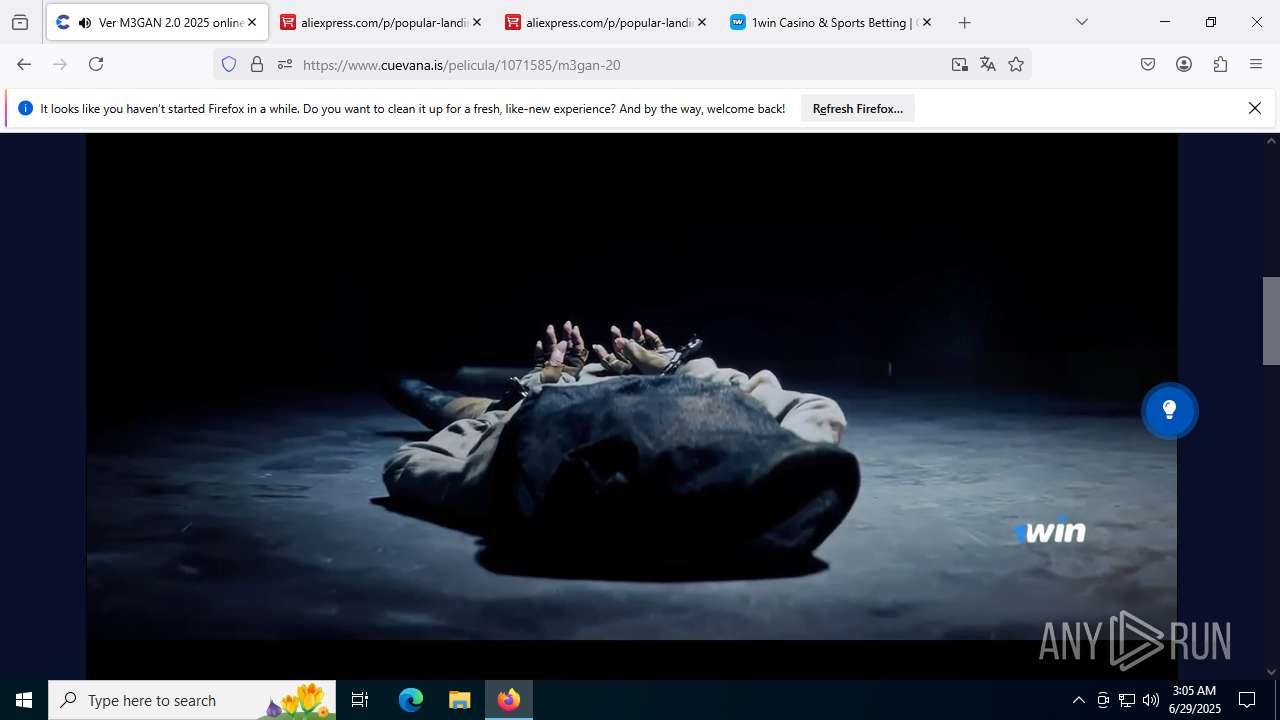Bookmark this page with the star icon
Viewport: 1280px width, 720px height.
click(1016, 64)
